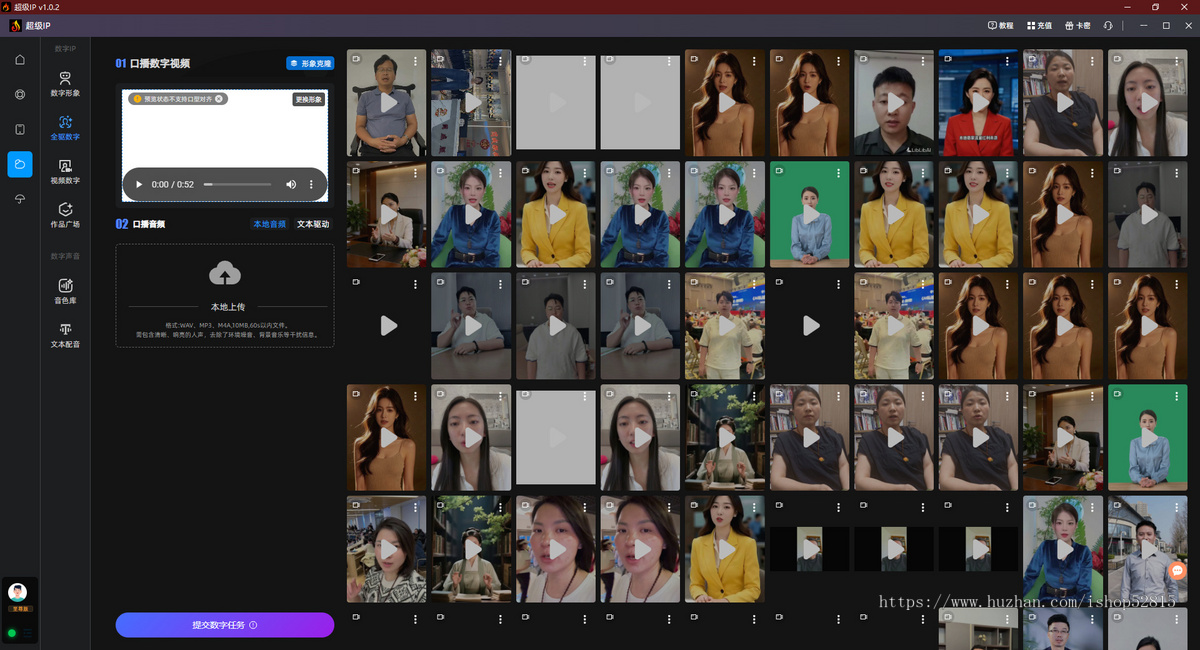Open the 教程 tutorial link
The image size is (1200, 650).
pos(1000,25)
